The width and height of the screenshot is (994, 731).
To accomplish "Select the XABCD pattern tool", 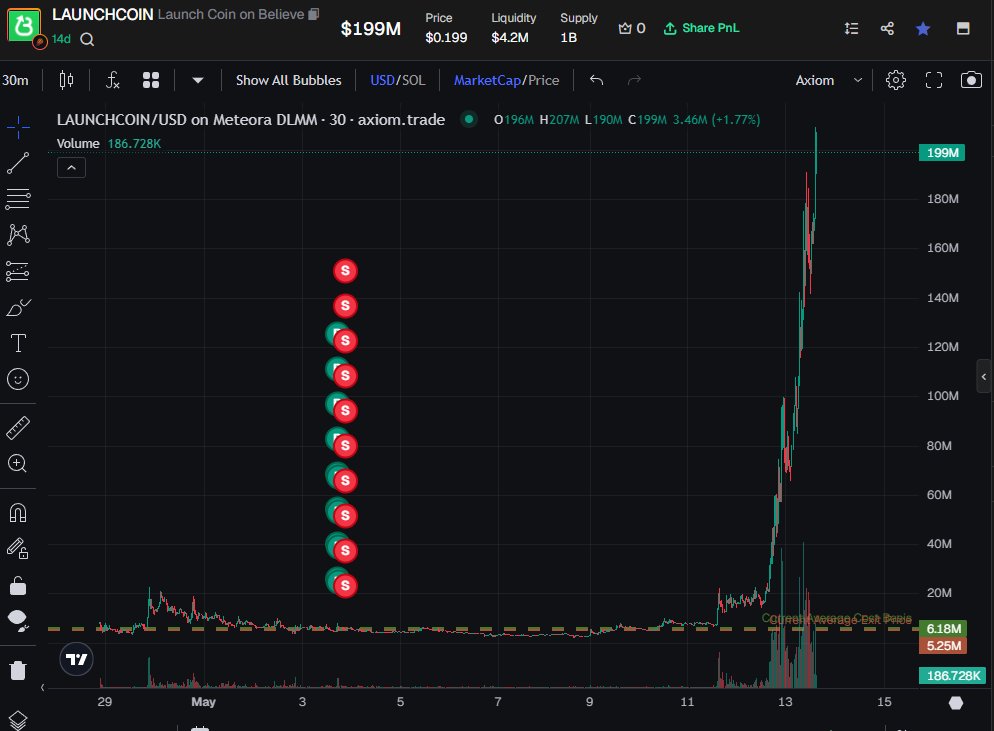I will (x=18, y=235).
